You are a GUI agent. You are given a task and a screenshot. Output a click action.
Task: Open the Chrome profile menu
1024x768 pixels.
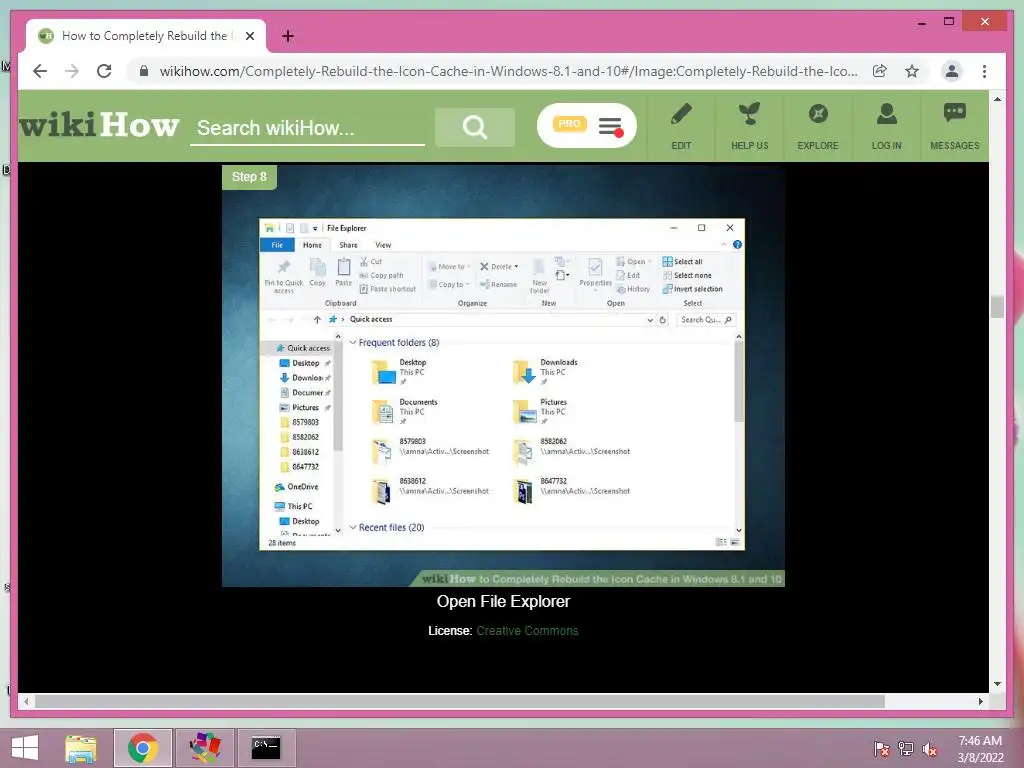(952, 71)
